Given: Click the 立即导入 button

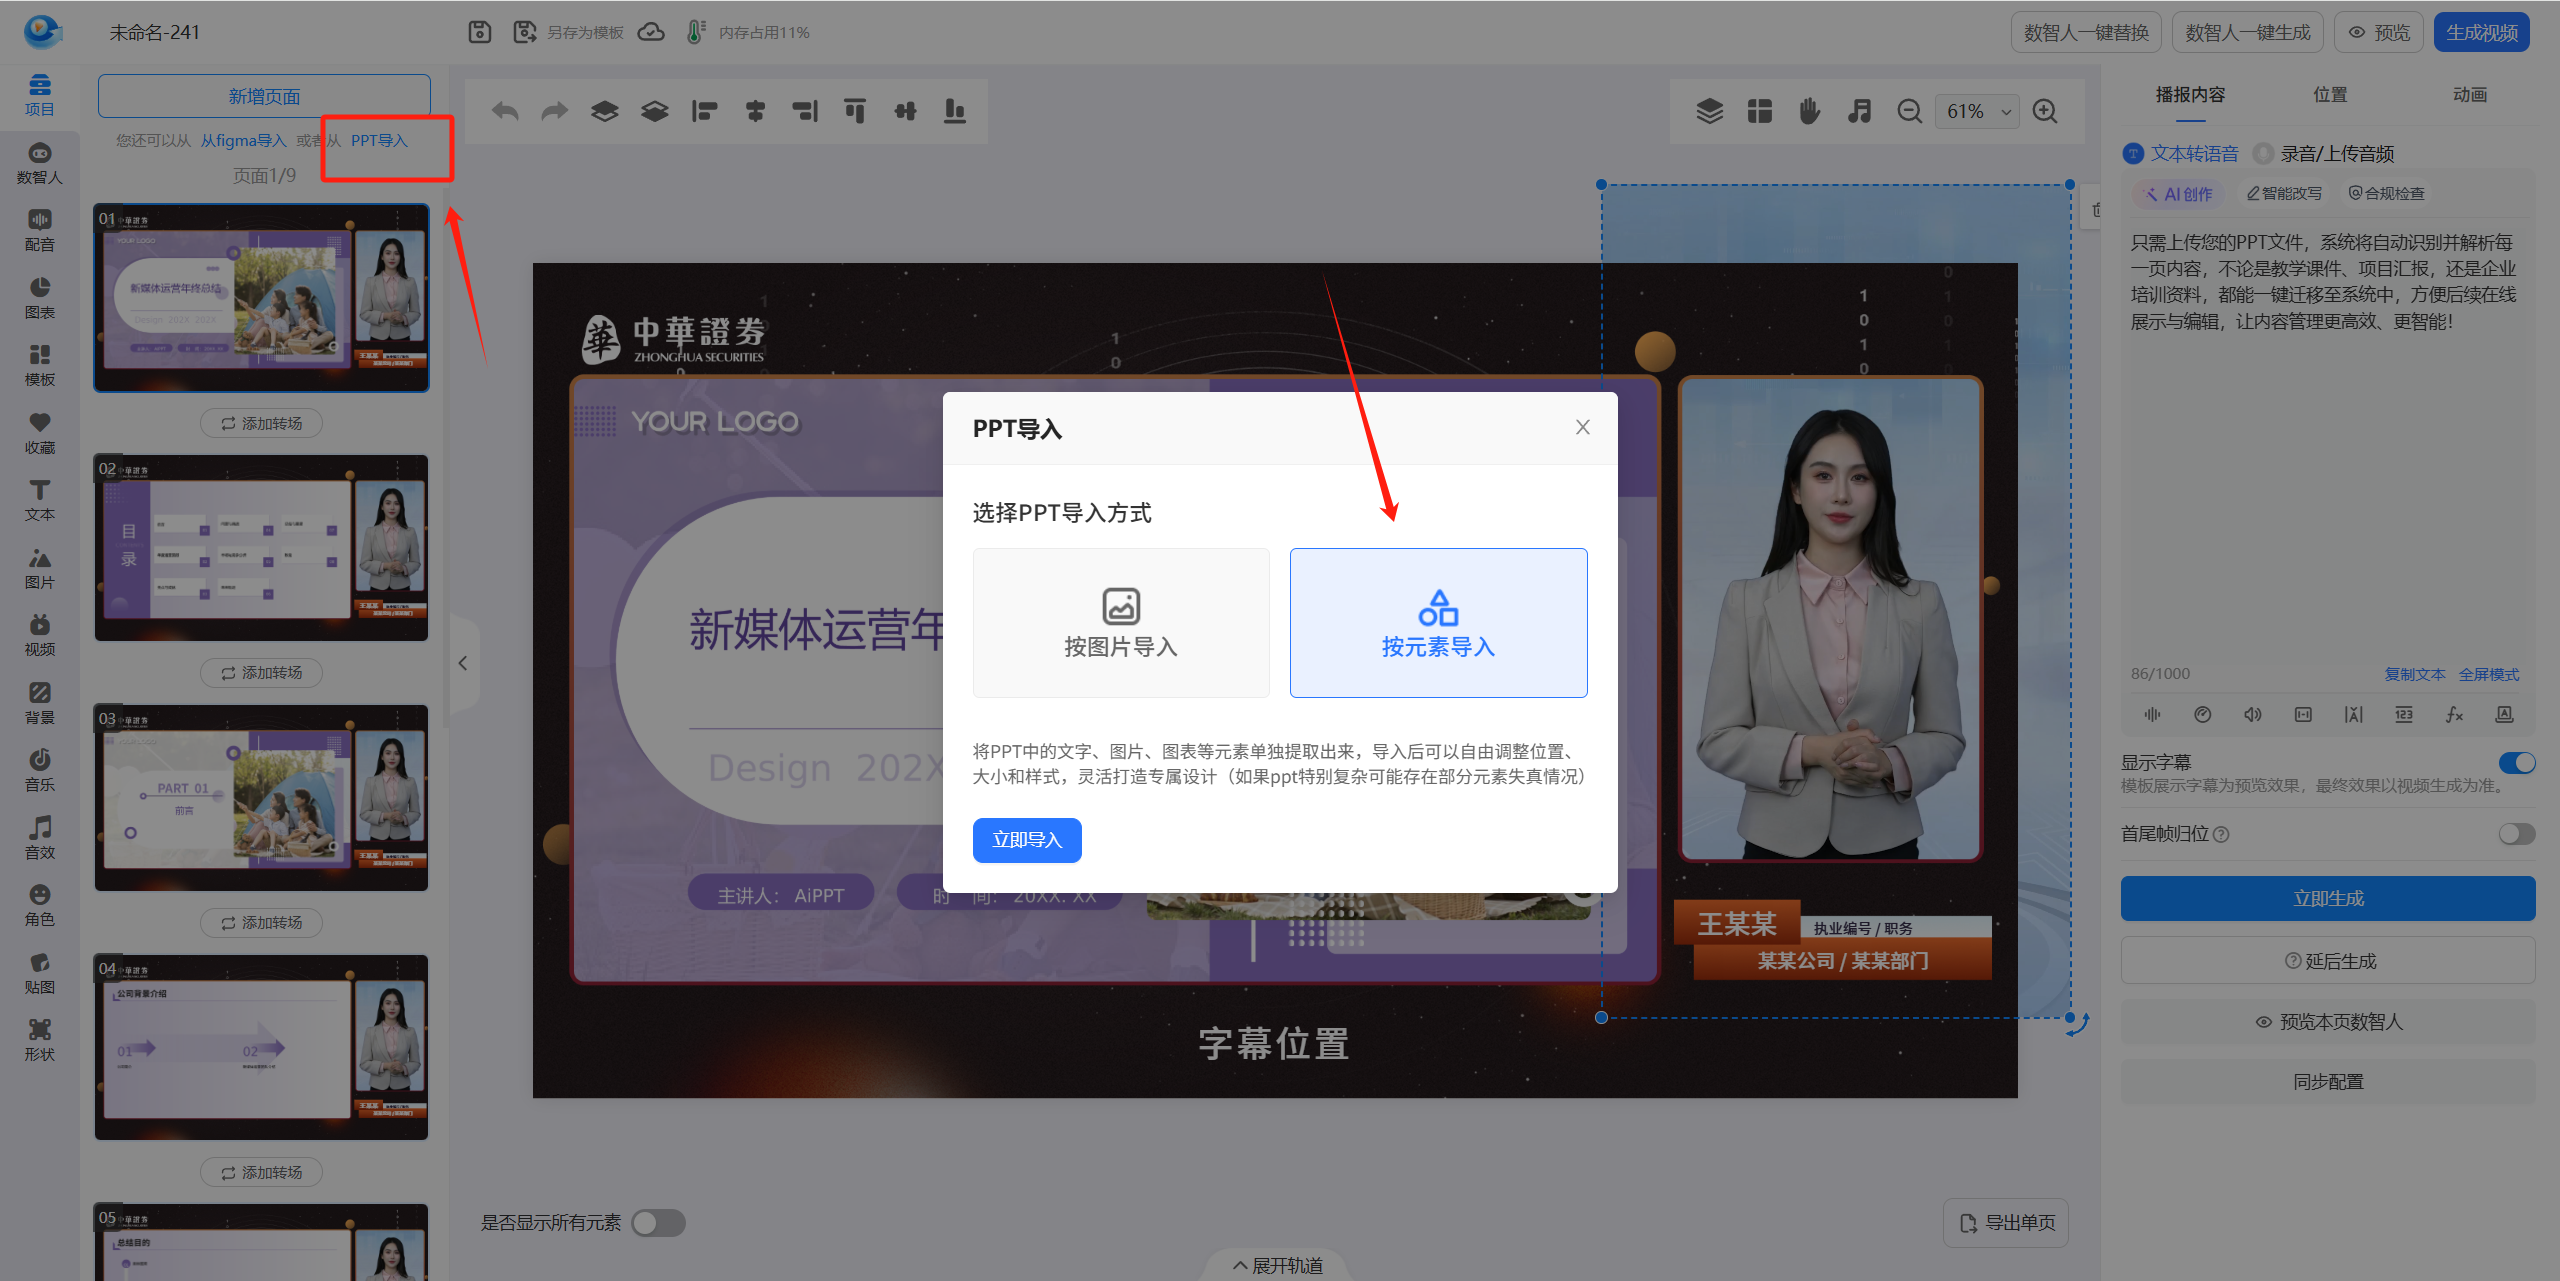Looking at the screenshot, I should tap(1026, 840).
